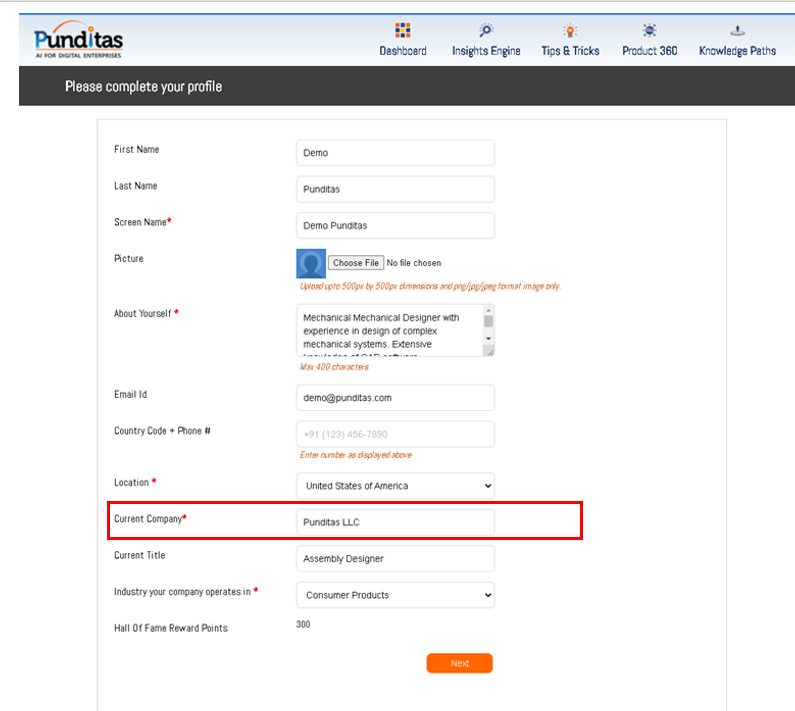Screen dimensions: 795x711
Task: Open the Product 360 icon
Action: pos(649,30)
